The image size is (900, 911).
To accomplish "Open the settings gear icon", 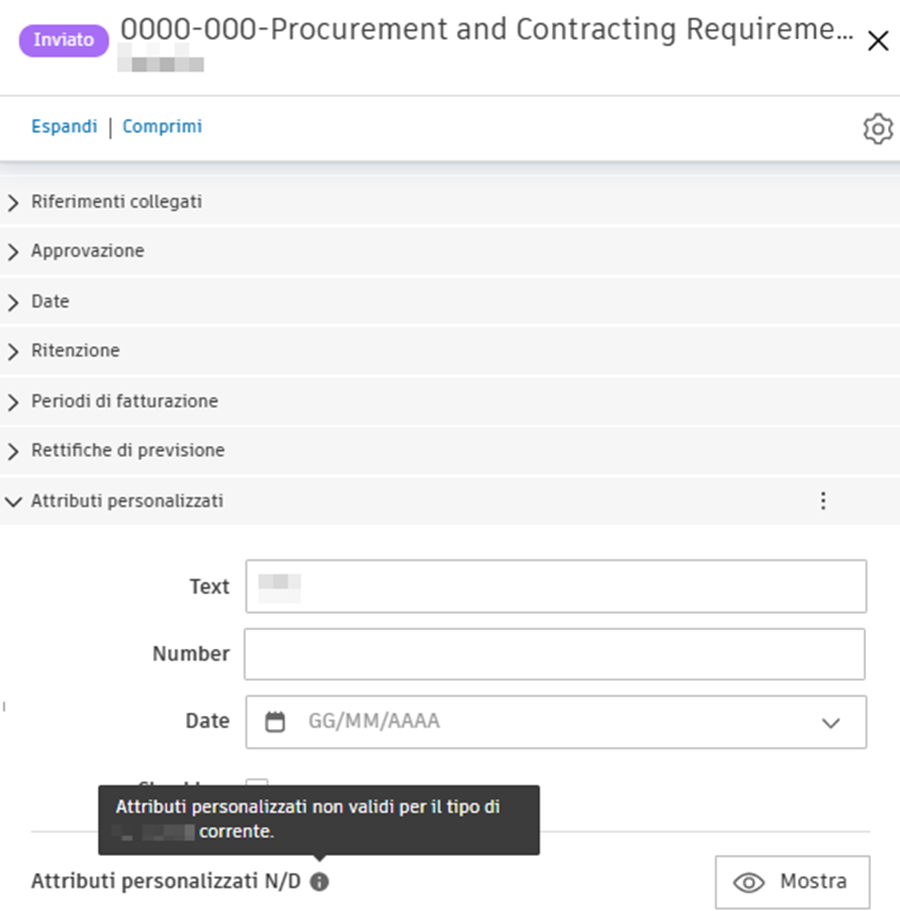I will pyautogui.click(x=877, y=128).
